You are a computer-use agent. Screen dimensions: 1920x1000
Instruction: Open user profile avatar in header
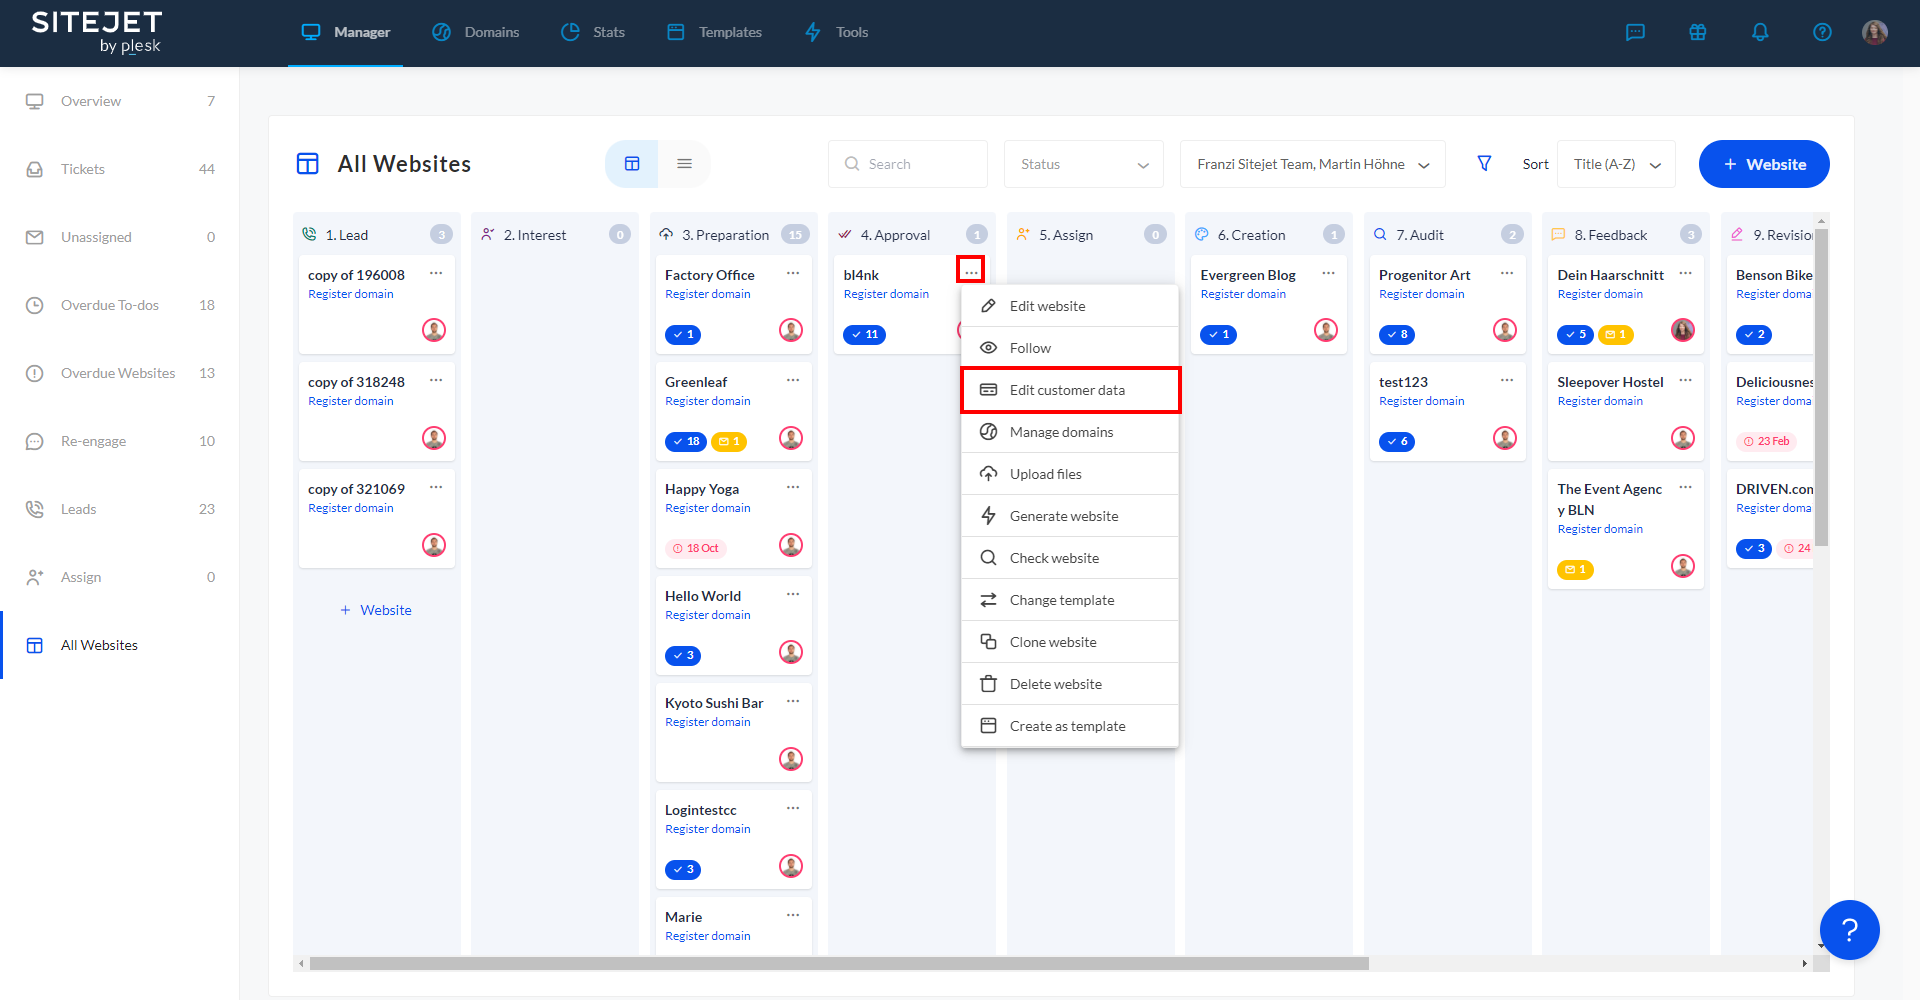click(x=1874, y=32)
